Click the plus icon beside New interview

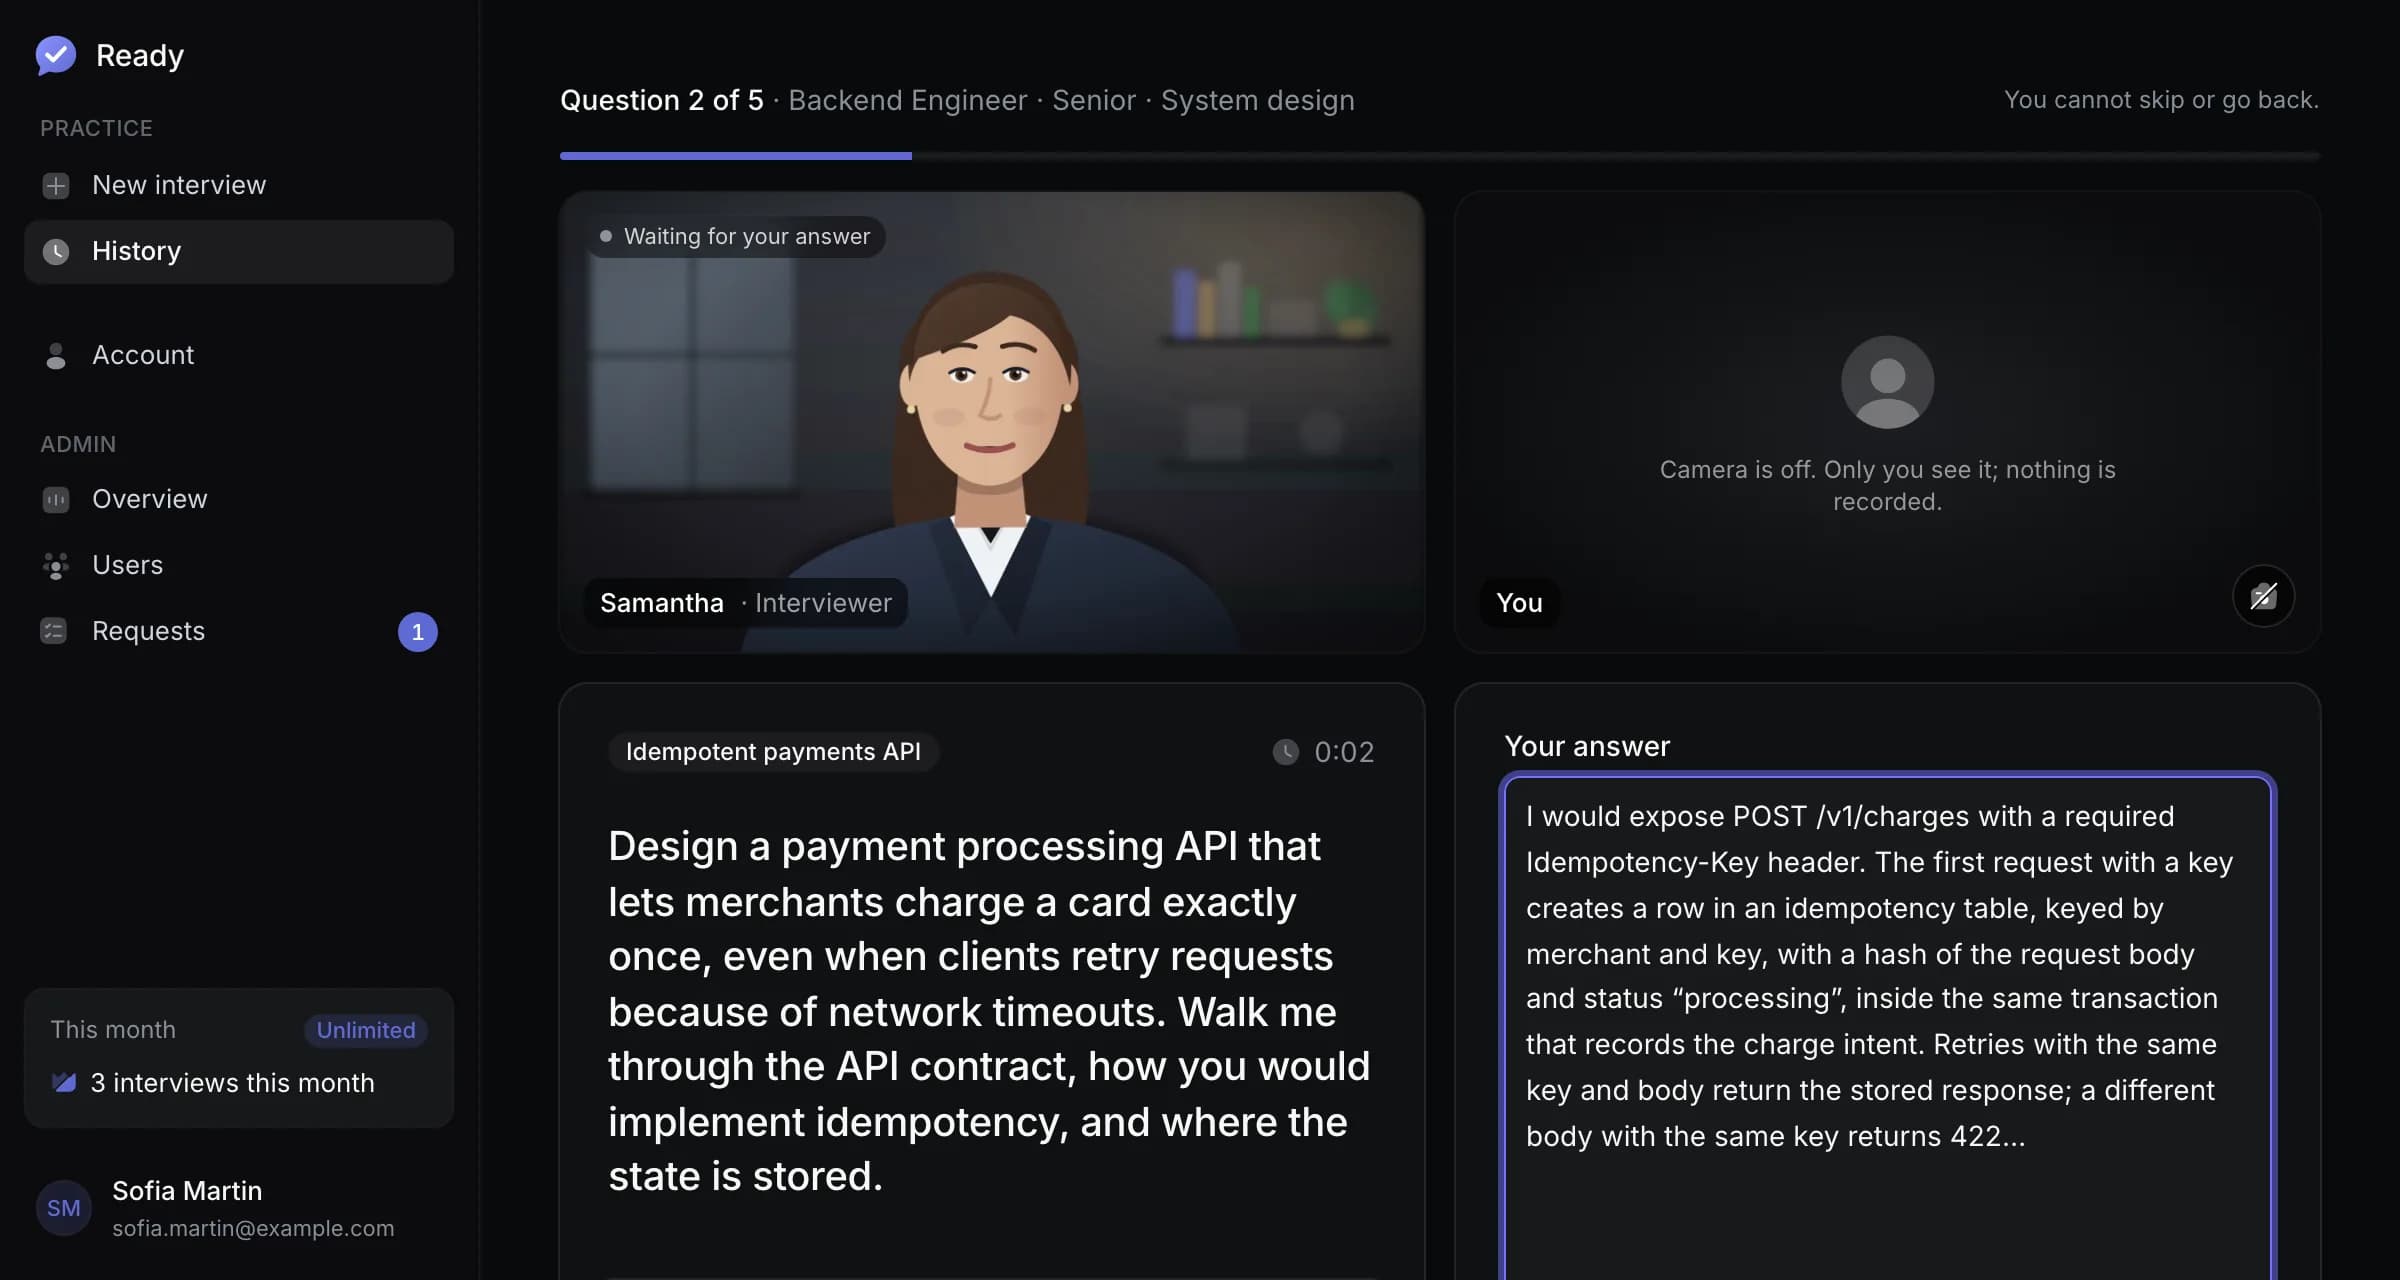[x=56, y=186]
